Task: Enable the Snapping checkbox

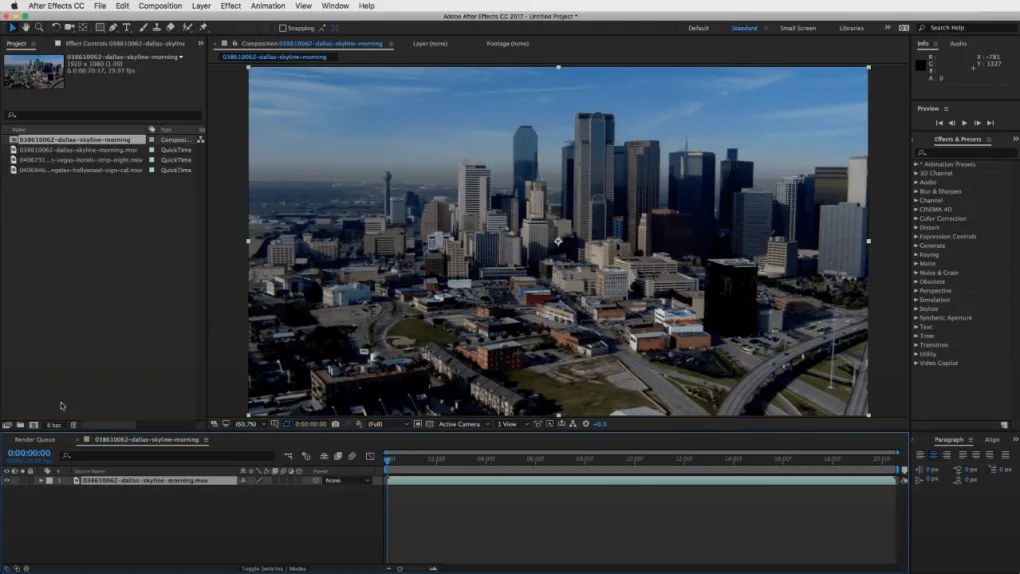Action: click(x=283, y=28)
